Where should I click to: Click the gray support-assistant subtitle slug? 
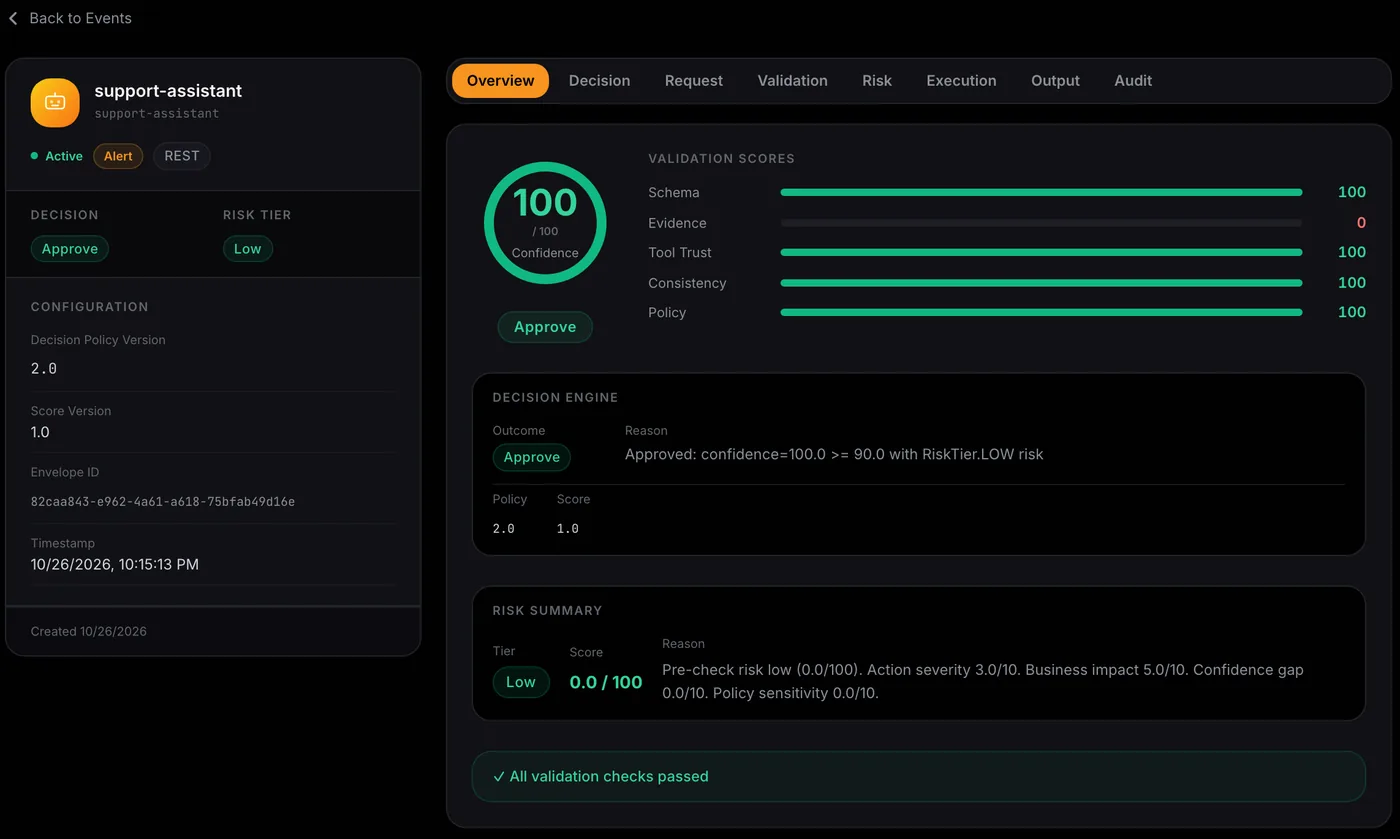(x=157, y=114)
